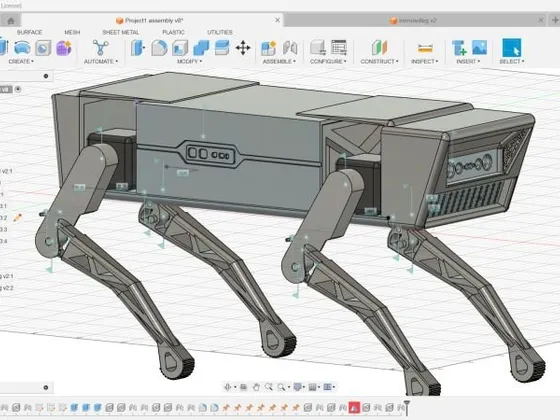Click the Construct Offset Plane icon
This screenshot has height=420, width=560.
pos(379,48)
